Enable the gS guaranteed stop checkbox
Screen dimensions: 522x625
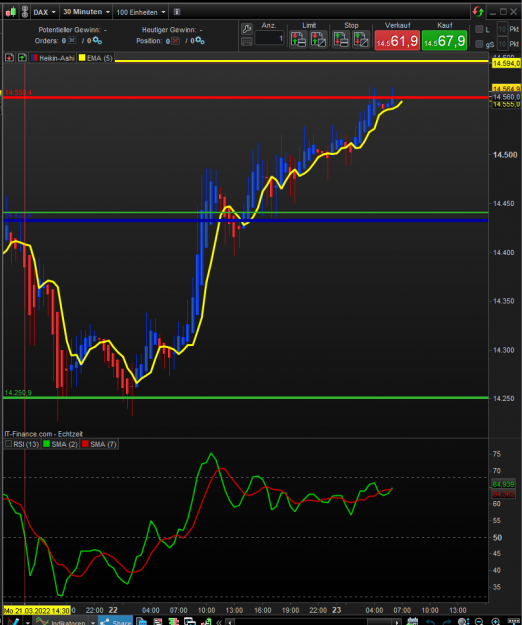[x=479, y=43]
